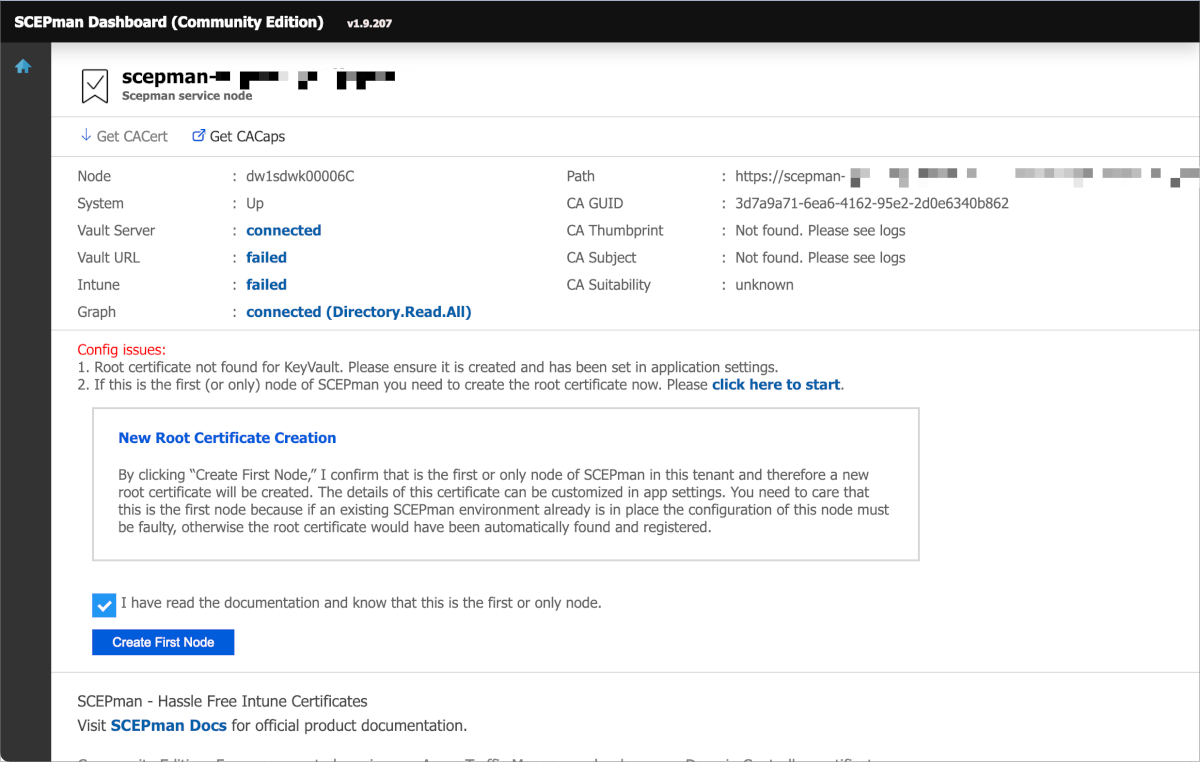Click the Vault URL 'failed' status
The image size is (1200, 762).
pos(266,257)
